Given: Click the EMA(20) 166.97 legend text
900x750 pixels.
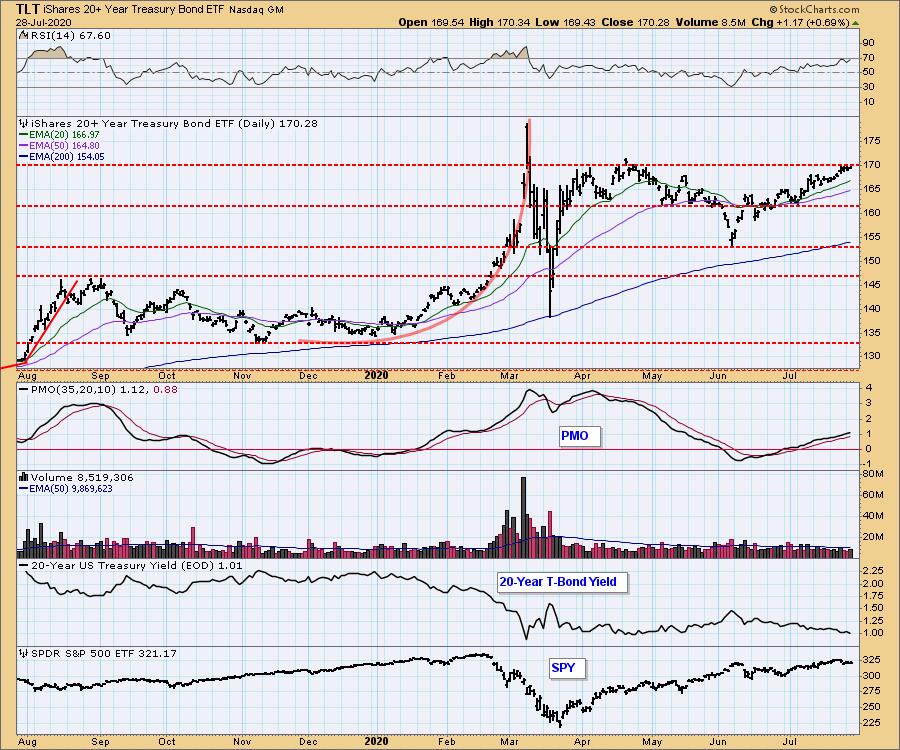Looking at the screenshot, I should pyautogui.click(x=64, y=135).
